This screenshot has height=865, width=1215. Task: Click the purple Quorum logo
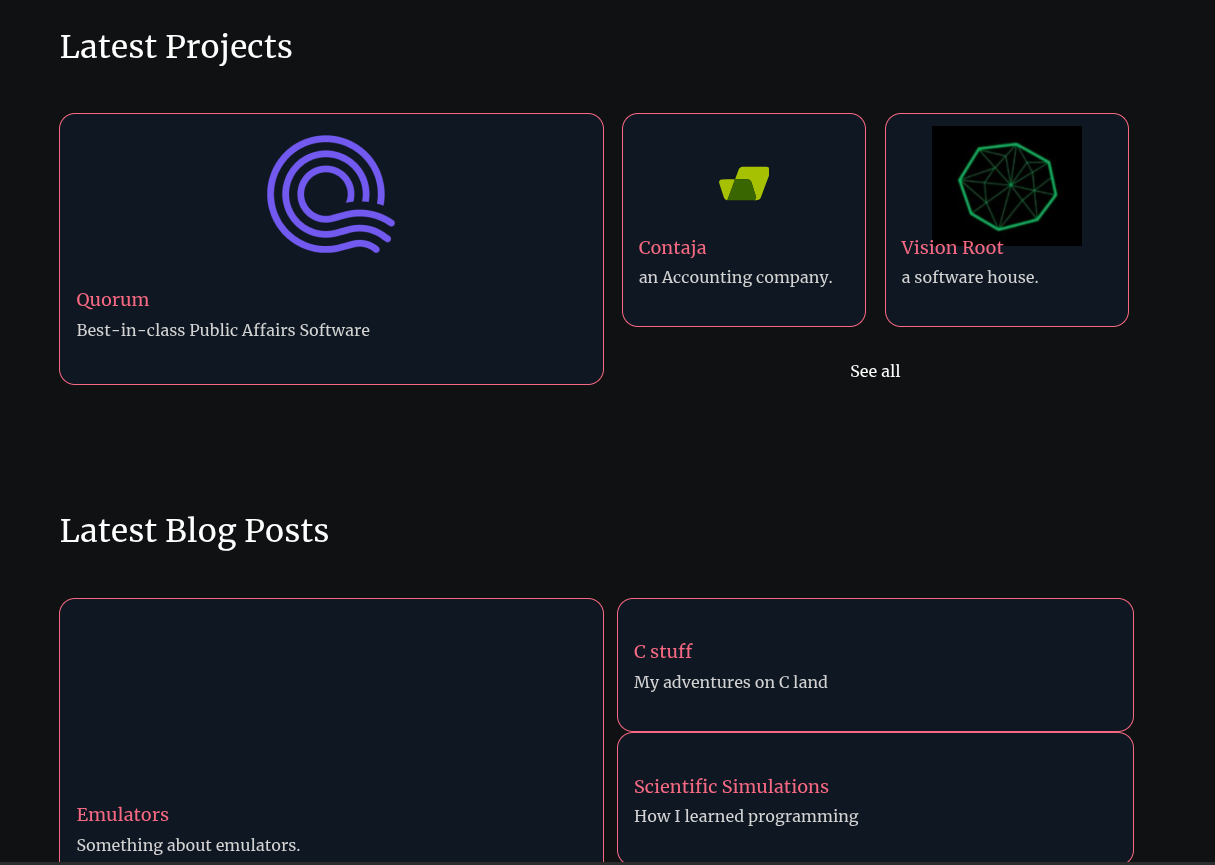pos(331,193)
